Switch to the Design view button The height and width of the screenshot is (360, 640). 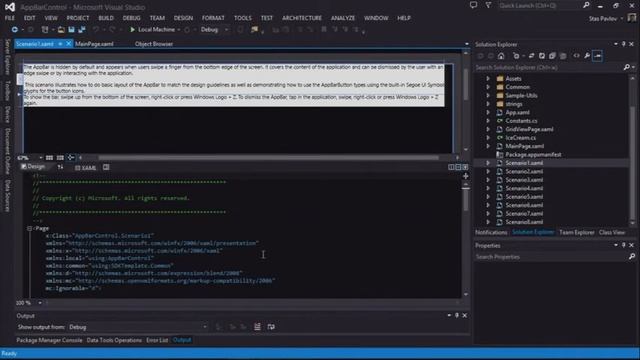coord(33,167)
